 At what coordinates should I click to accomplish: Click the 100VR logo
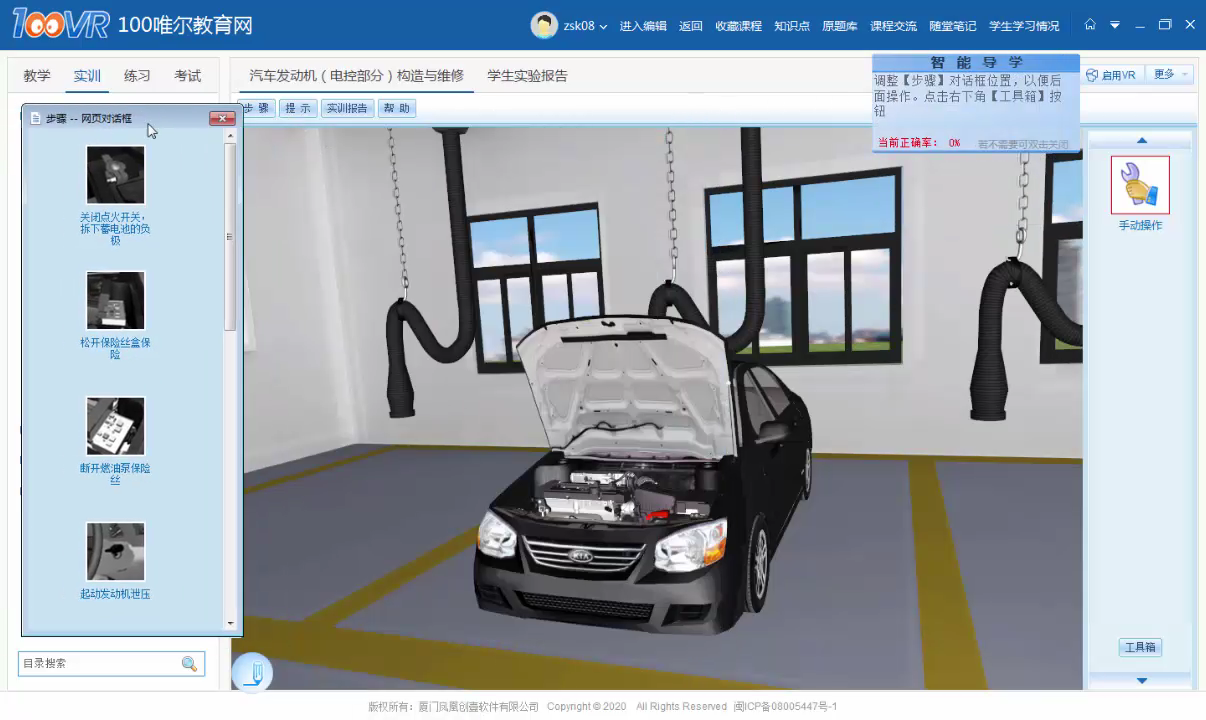pos(60,25)
